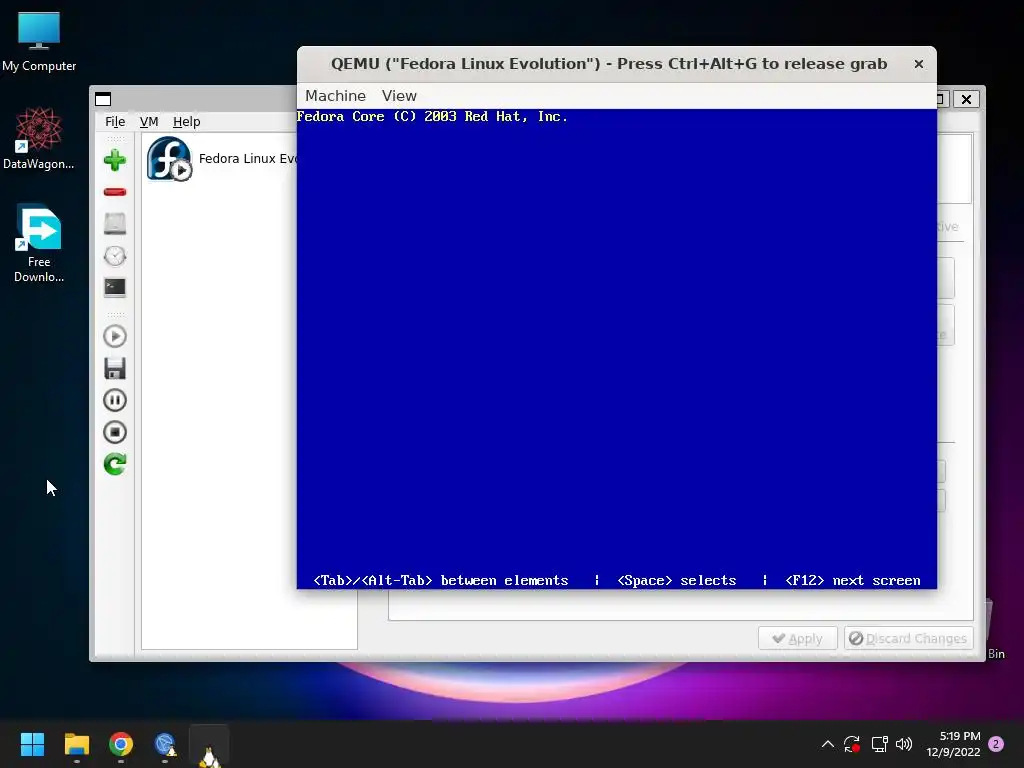
Task: Pause the VM with the pause button
Action: [115, 400]
